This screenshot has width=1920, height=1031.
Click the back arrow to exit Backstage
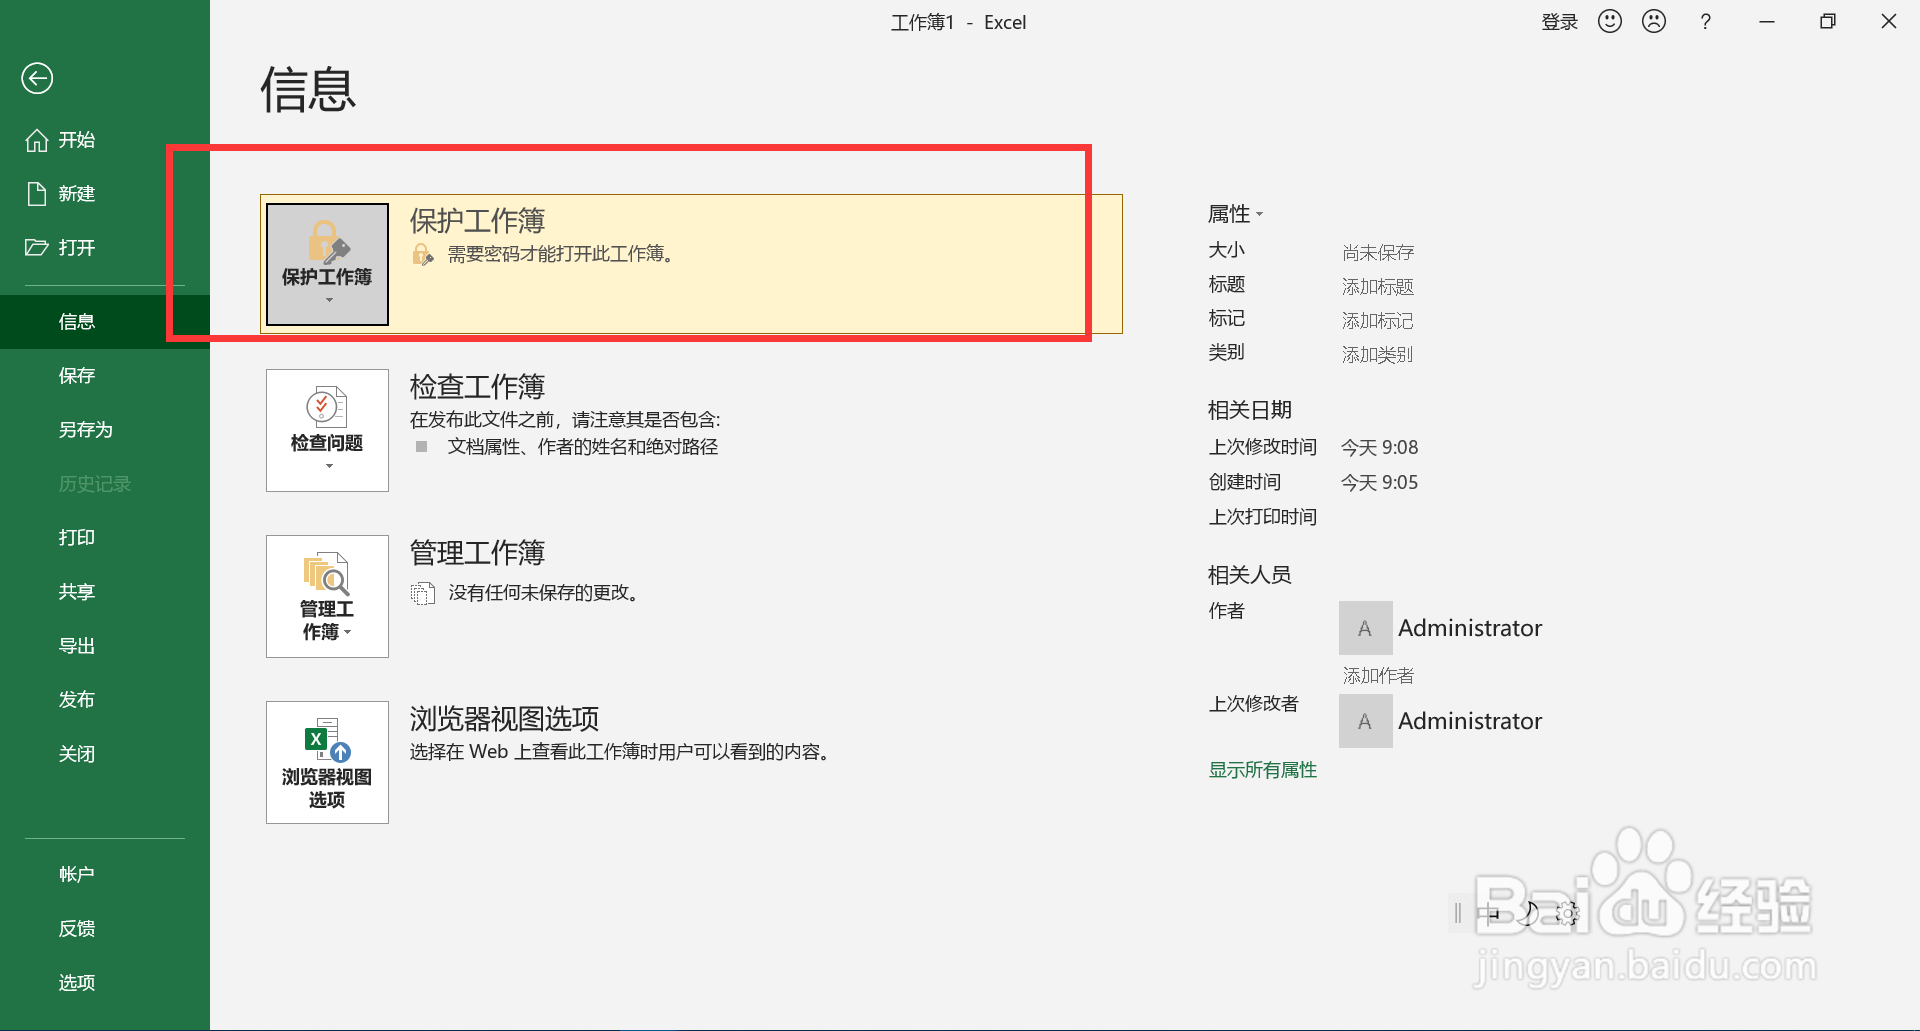37,78
